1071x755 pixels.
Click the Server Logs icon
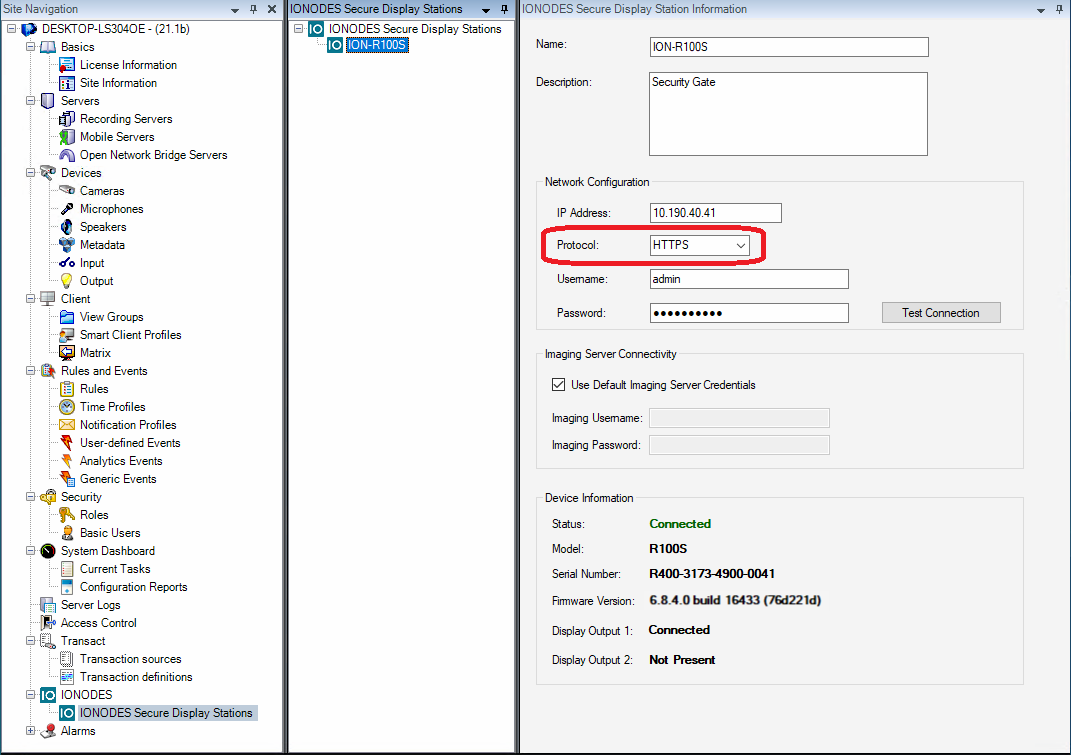coord(48,605)
